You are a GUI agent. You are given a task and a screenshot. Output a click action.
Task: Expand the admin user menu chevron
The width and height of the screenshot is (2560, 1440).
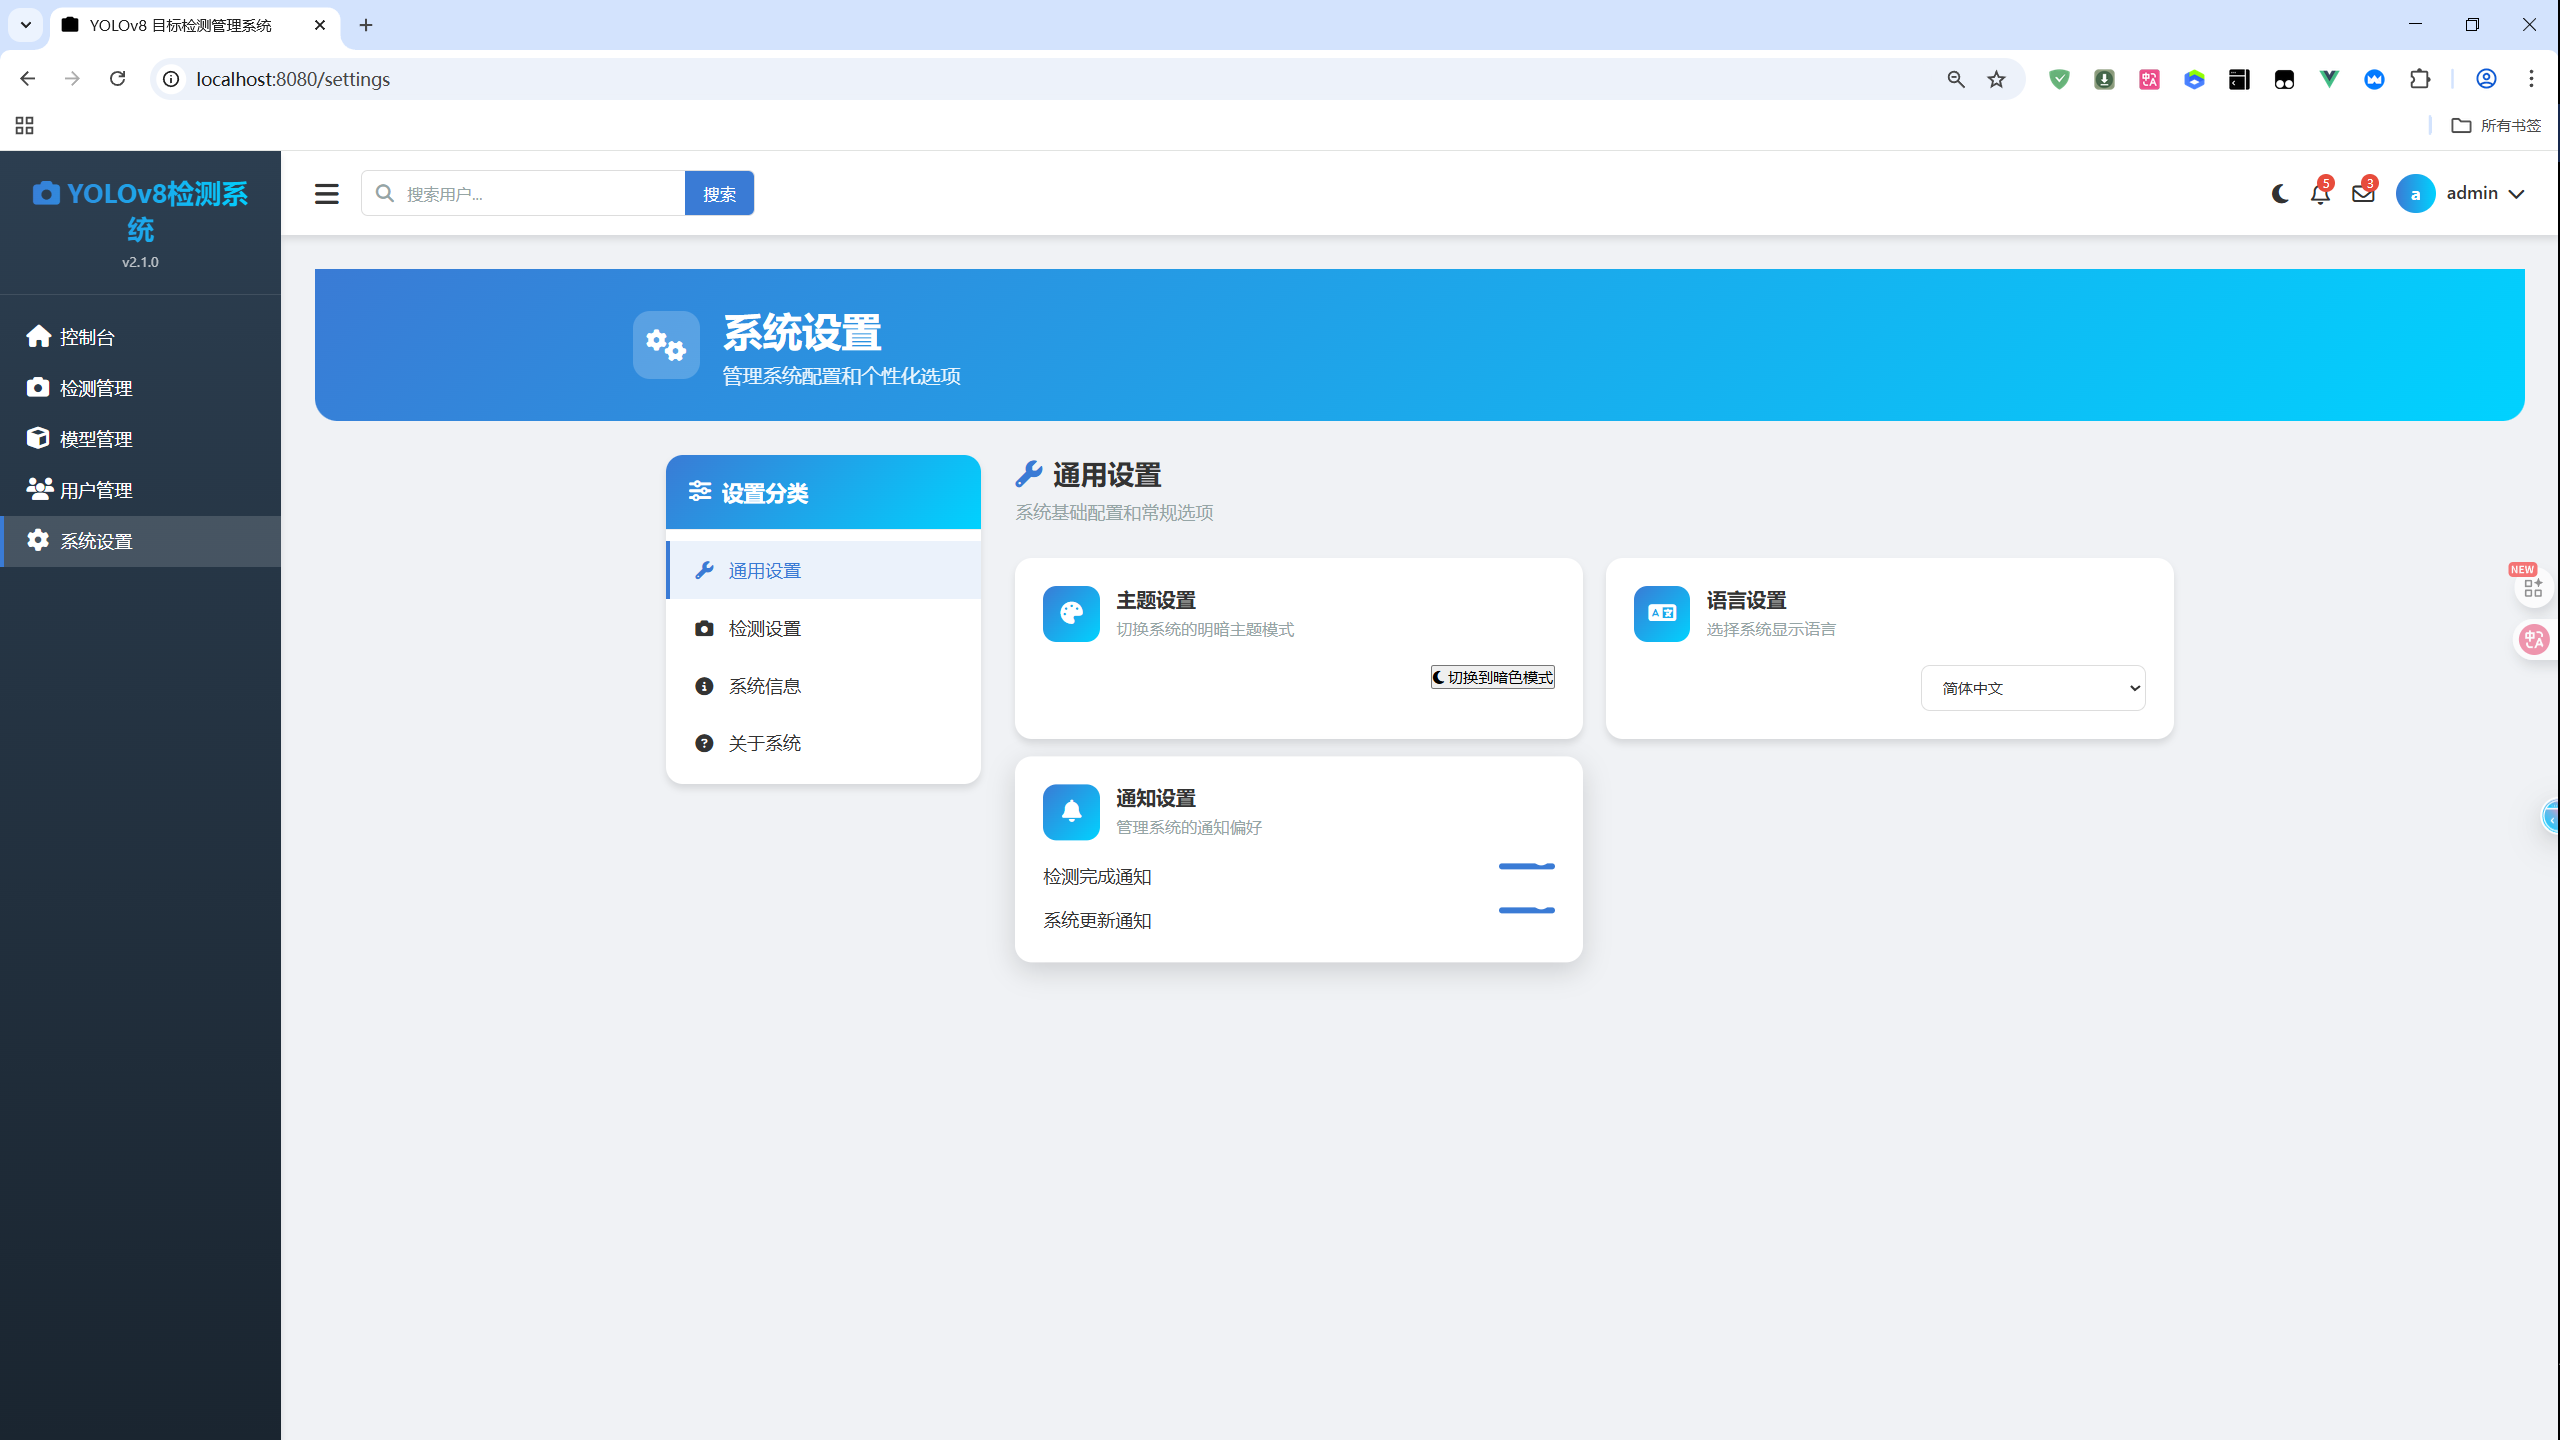point(2516,194)
